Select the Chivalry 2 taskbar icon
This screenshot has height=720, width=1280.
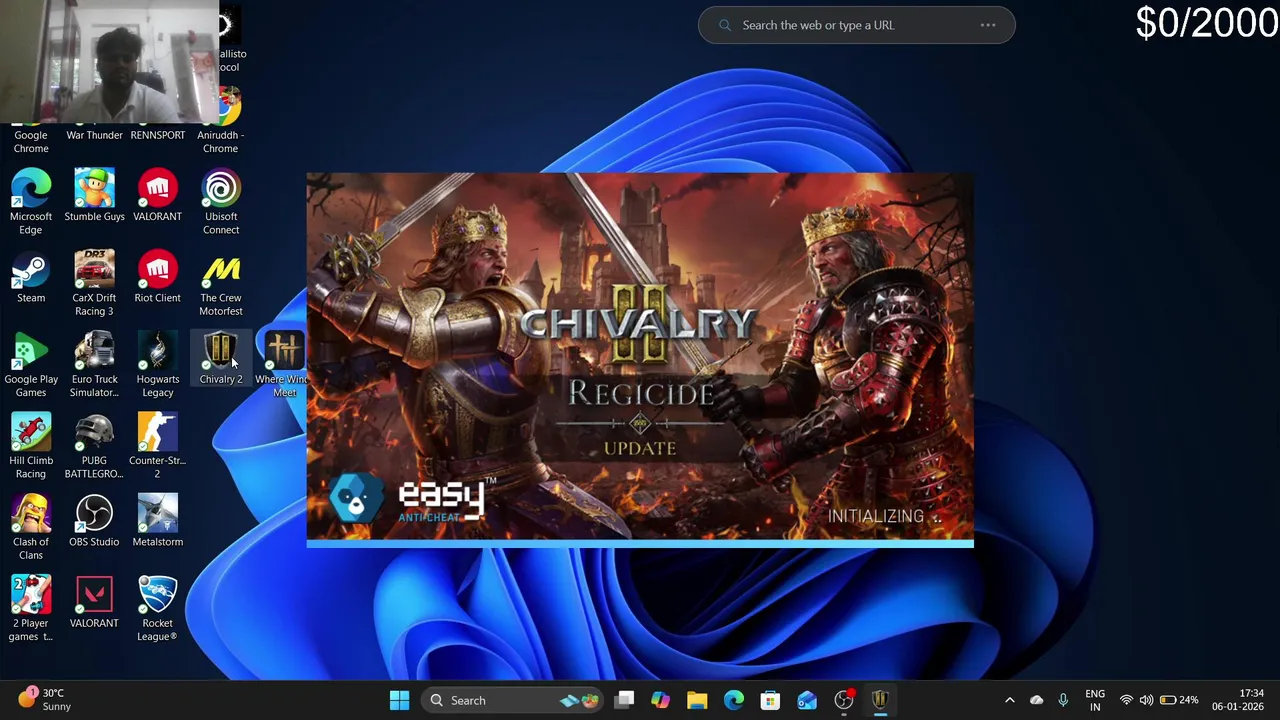(880, 700)
